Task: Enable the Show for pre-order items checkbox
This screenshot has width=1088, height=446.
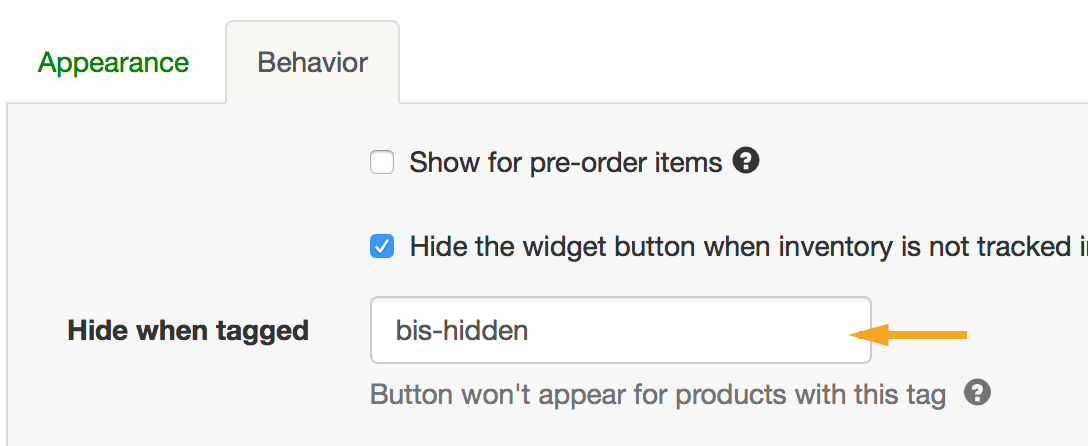Action: 382,162
